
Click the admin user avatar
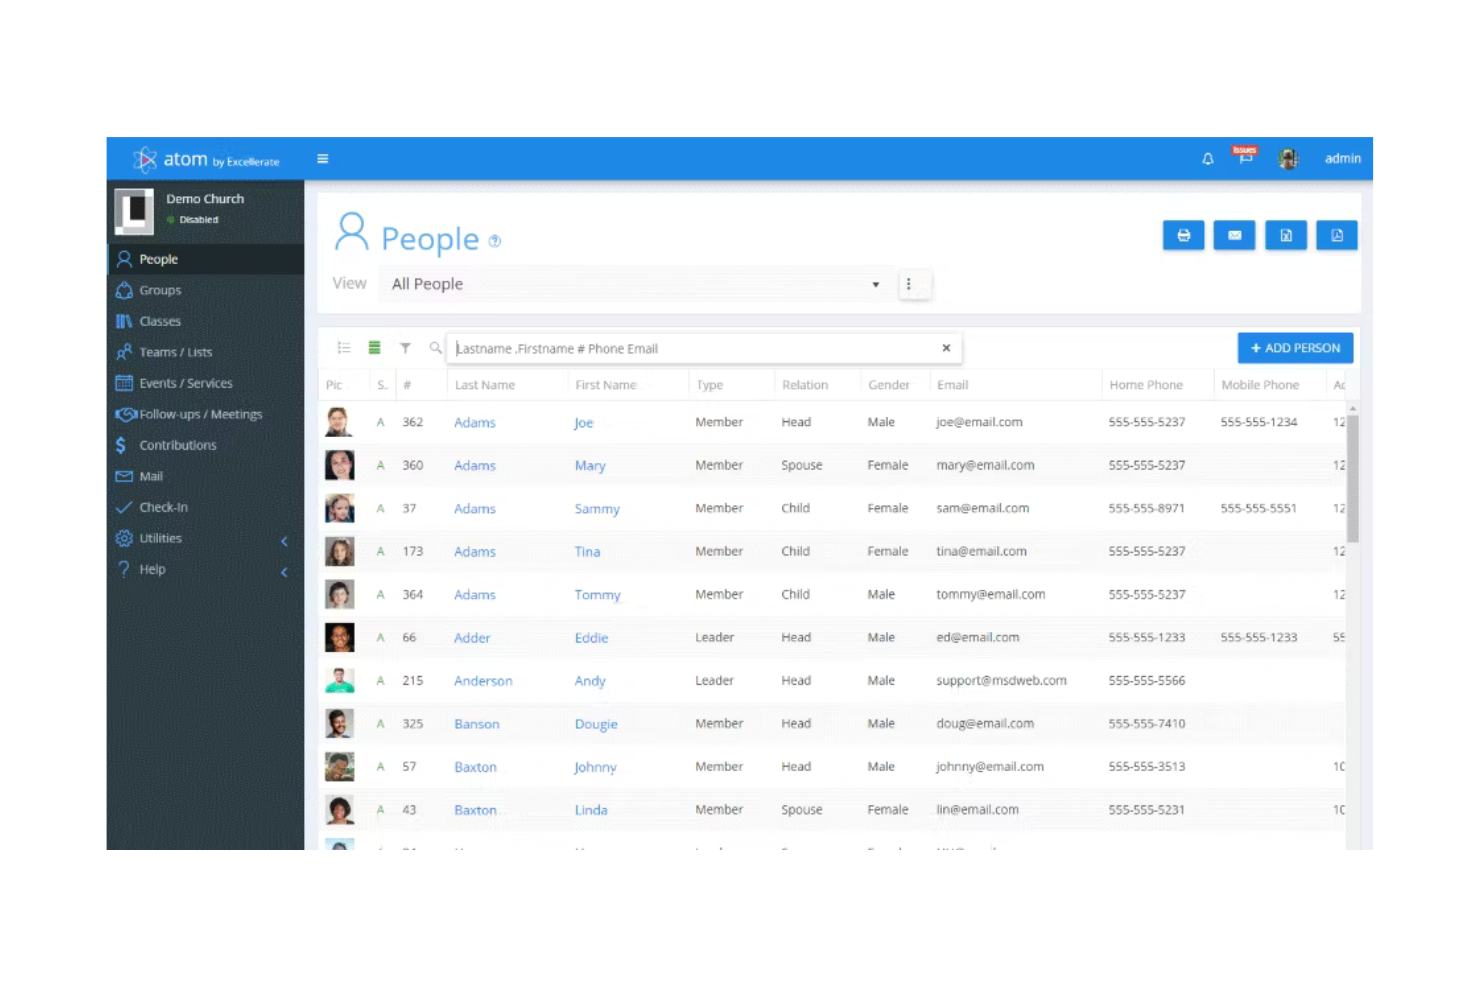[x=1289, y=158]
